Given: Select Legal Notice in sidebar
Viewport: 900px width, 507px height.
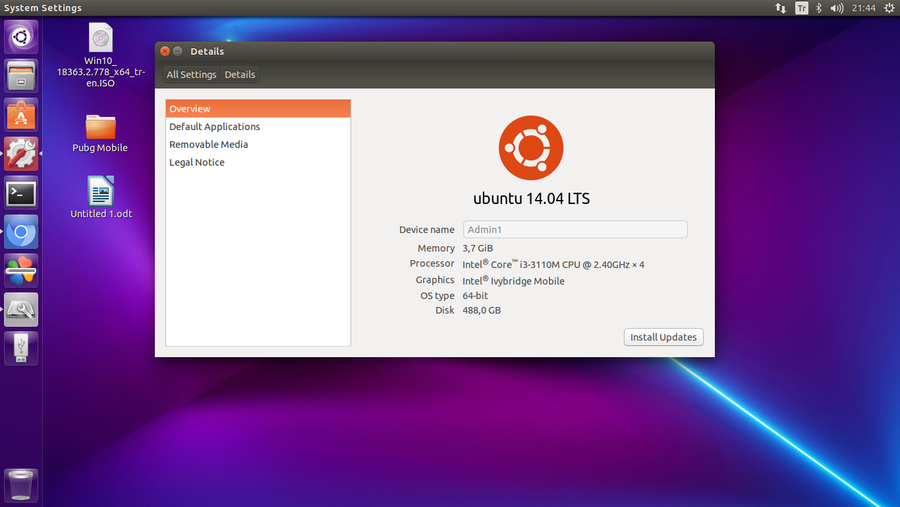Looking at the screenshot, I should (258, 162).
